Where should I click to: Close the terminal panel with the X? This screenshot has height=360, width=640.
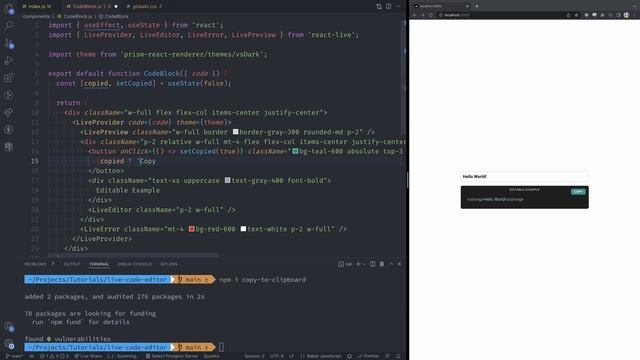(x=399, y=264)
